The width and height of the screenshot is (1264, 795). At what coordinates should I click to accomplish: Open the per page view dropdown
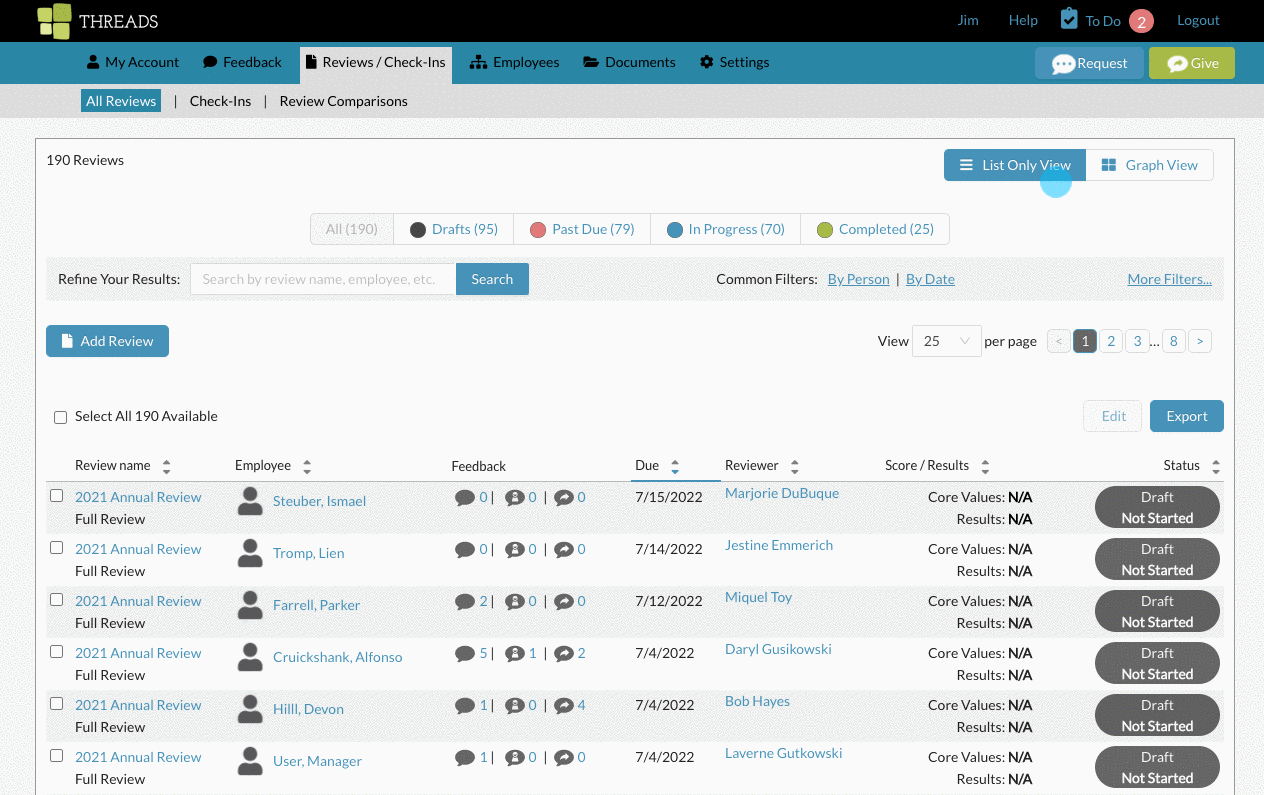(x=947, y=341)
